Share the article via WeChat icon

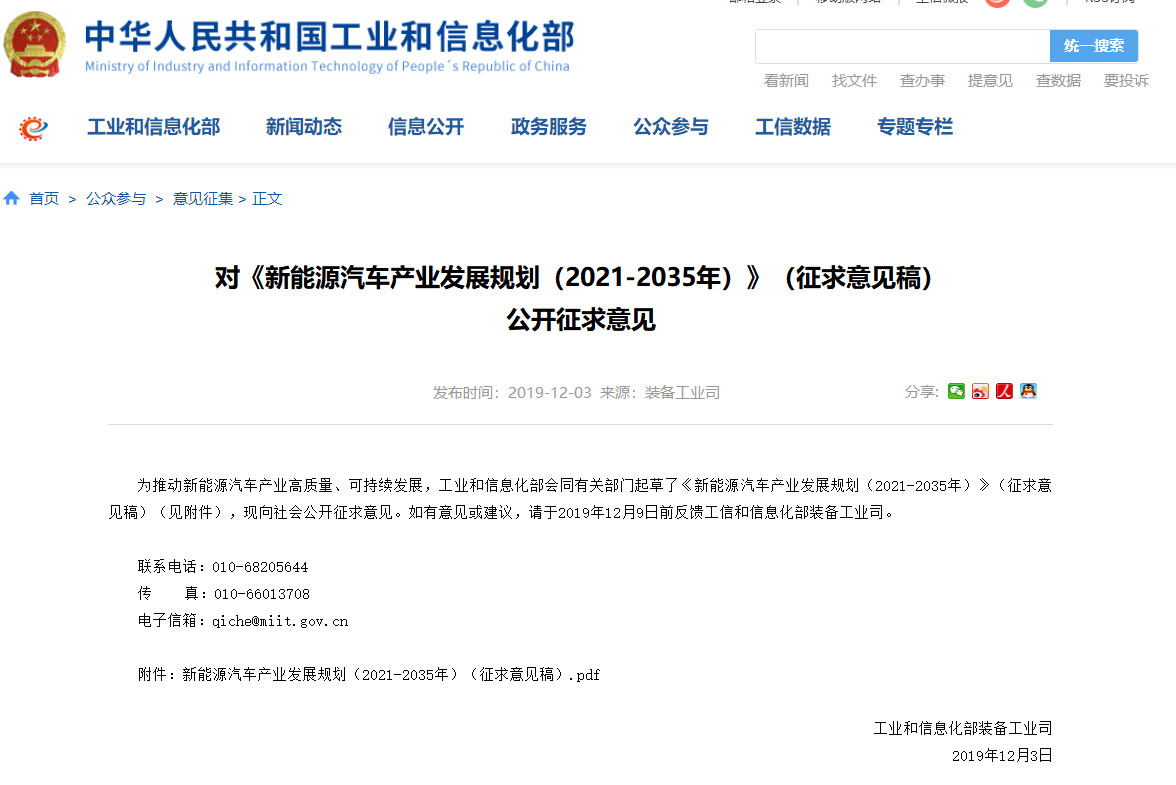(956, 391)
